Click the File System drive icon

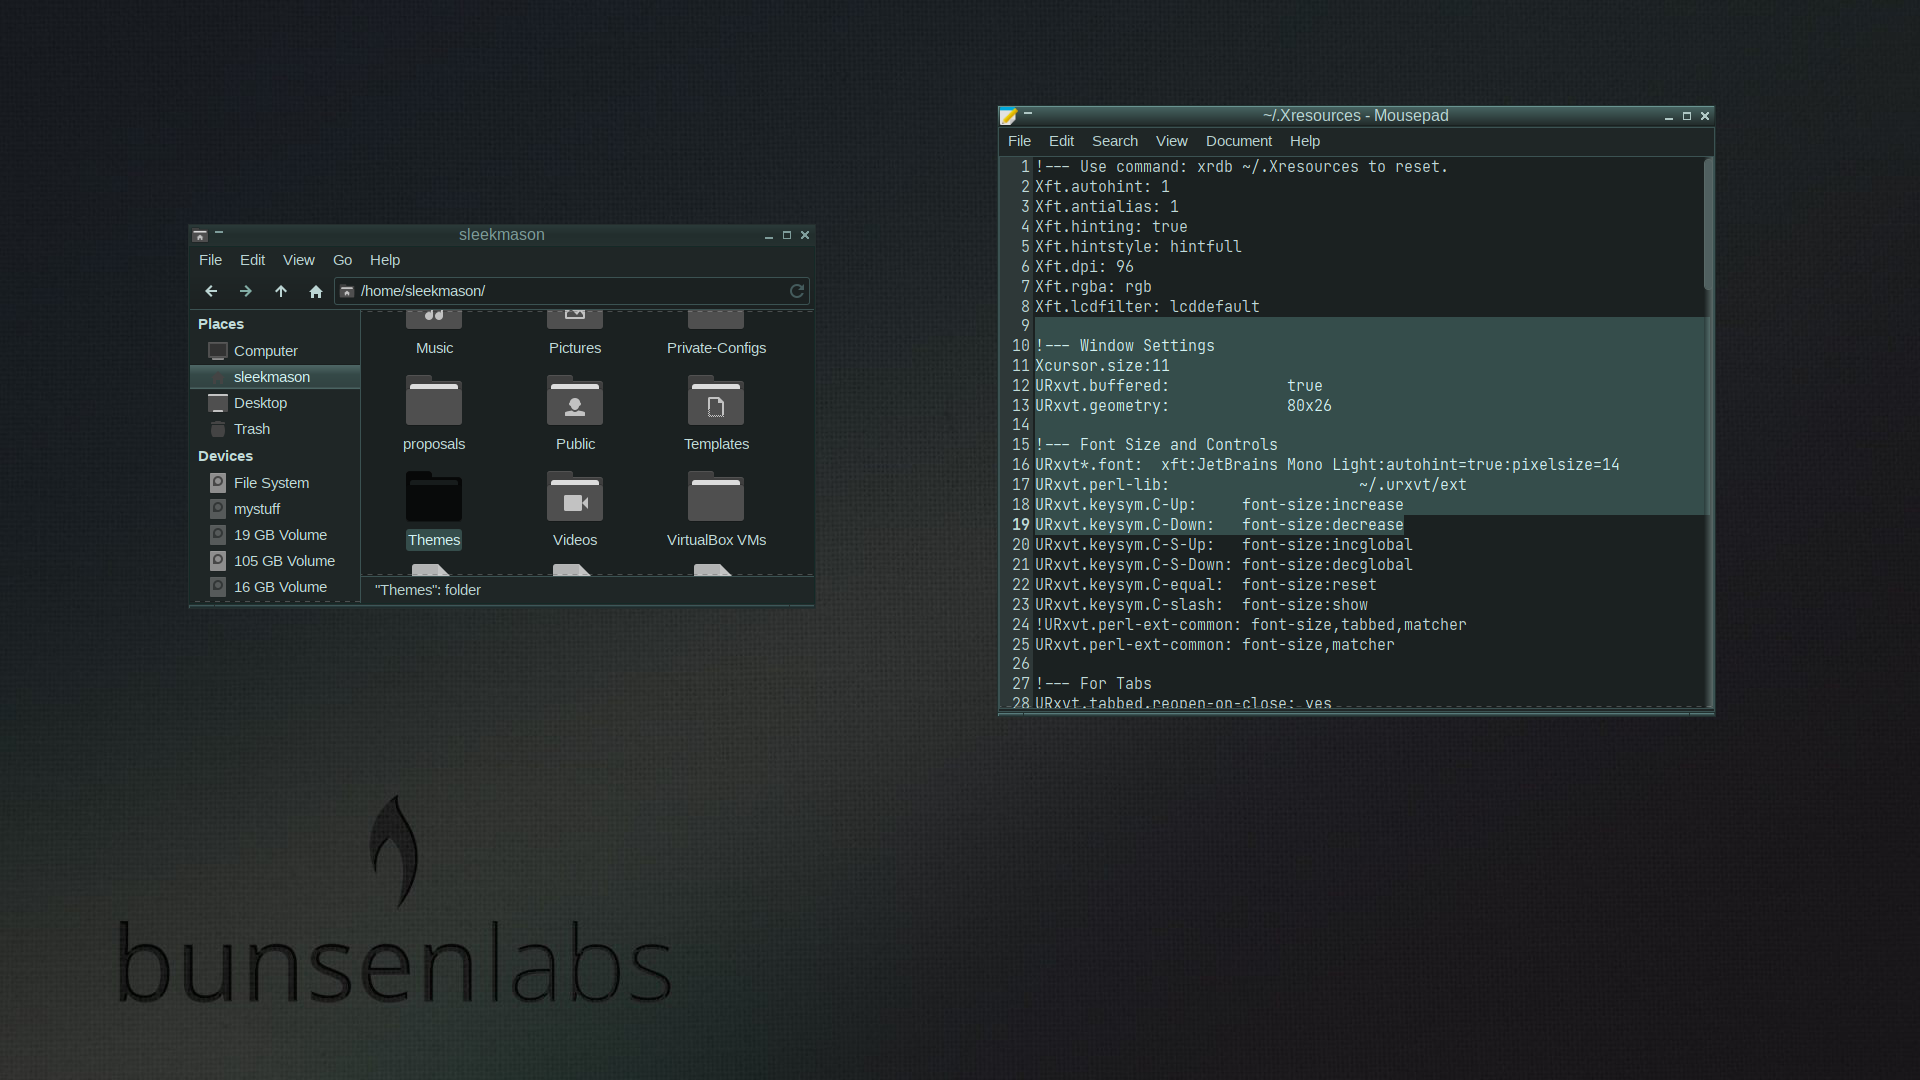click(218, 483)
